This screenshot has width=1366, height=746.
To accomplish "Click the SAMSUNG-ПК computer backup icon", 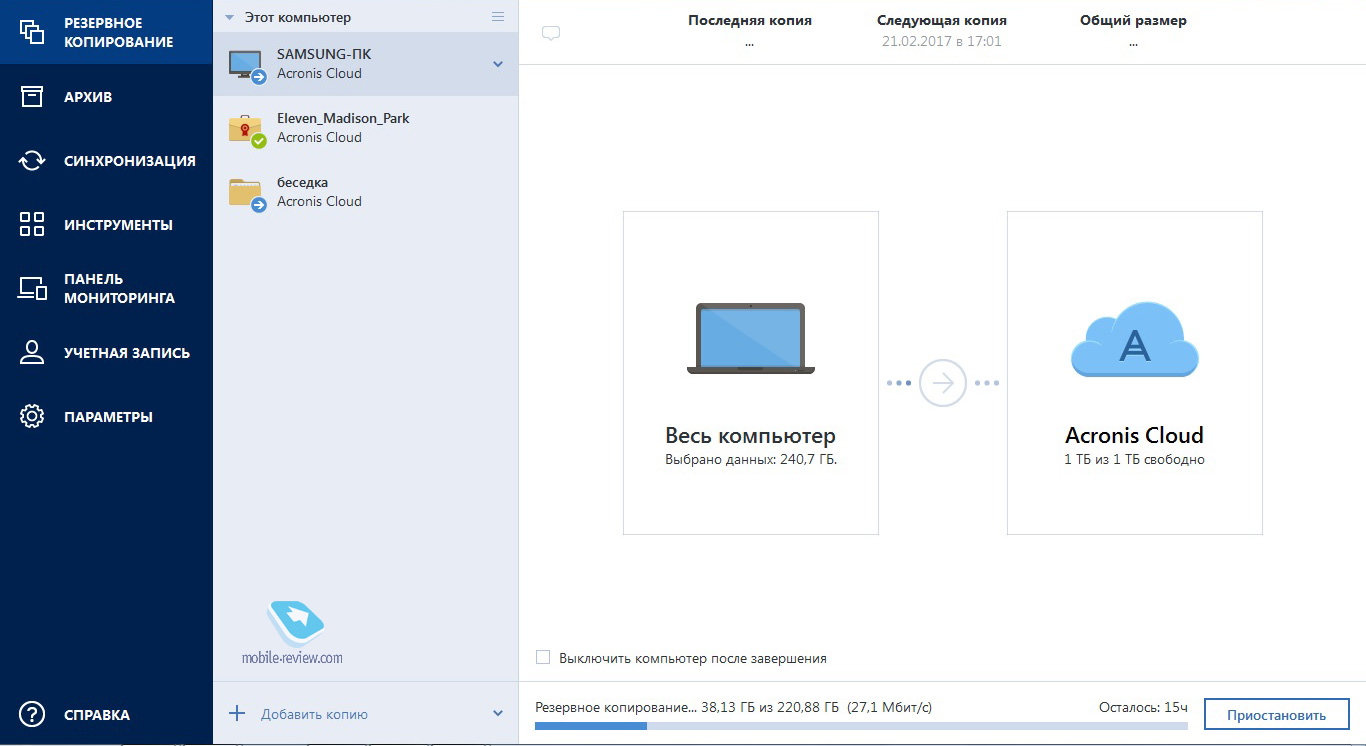I will coord(246,66).
